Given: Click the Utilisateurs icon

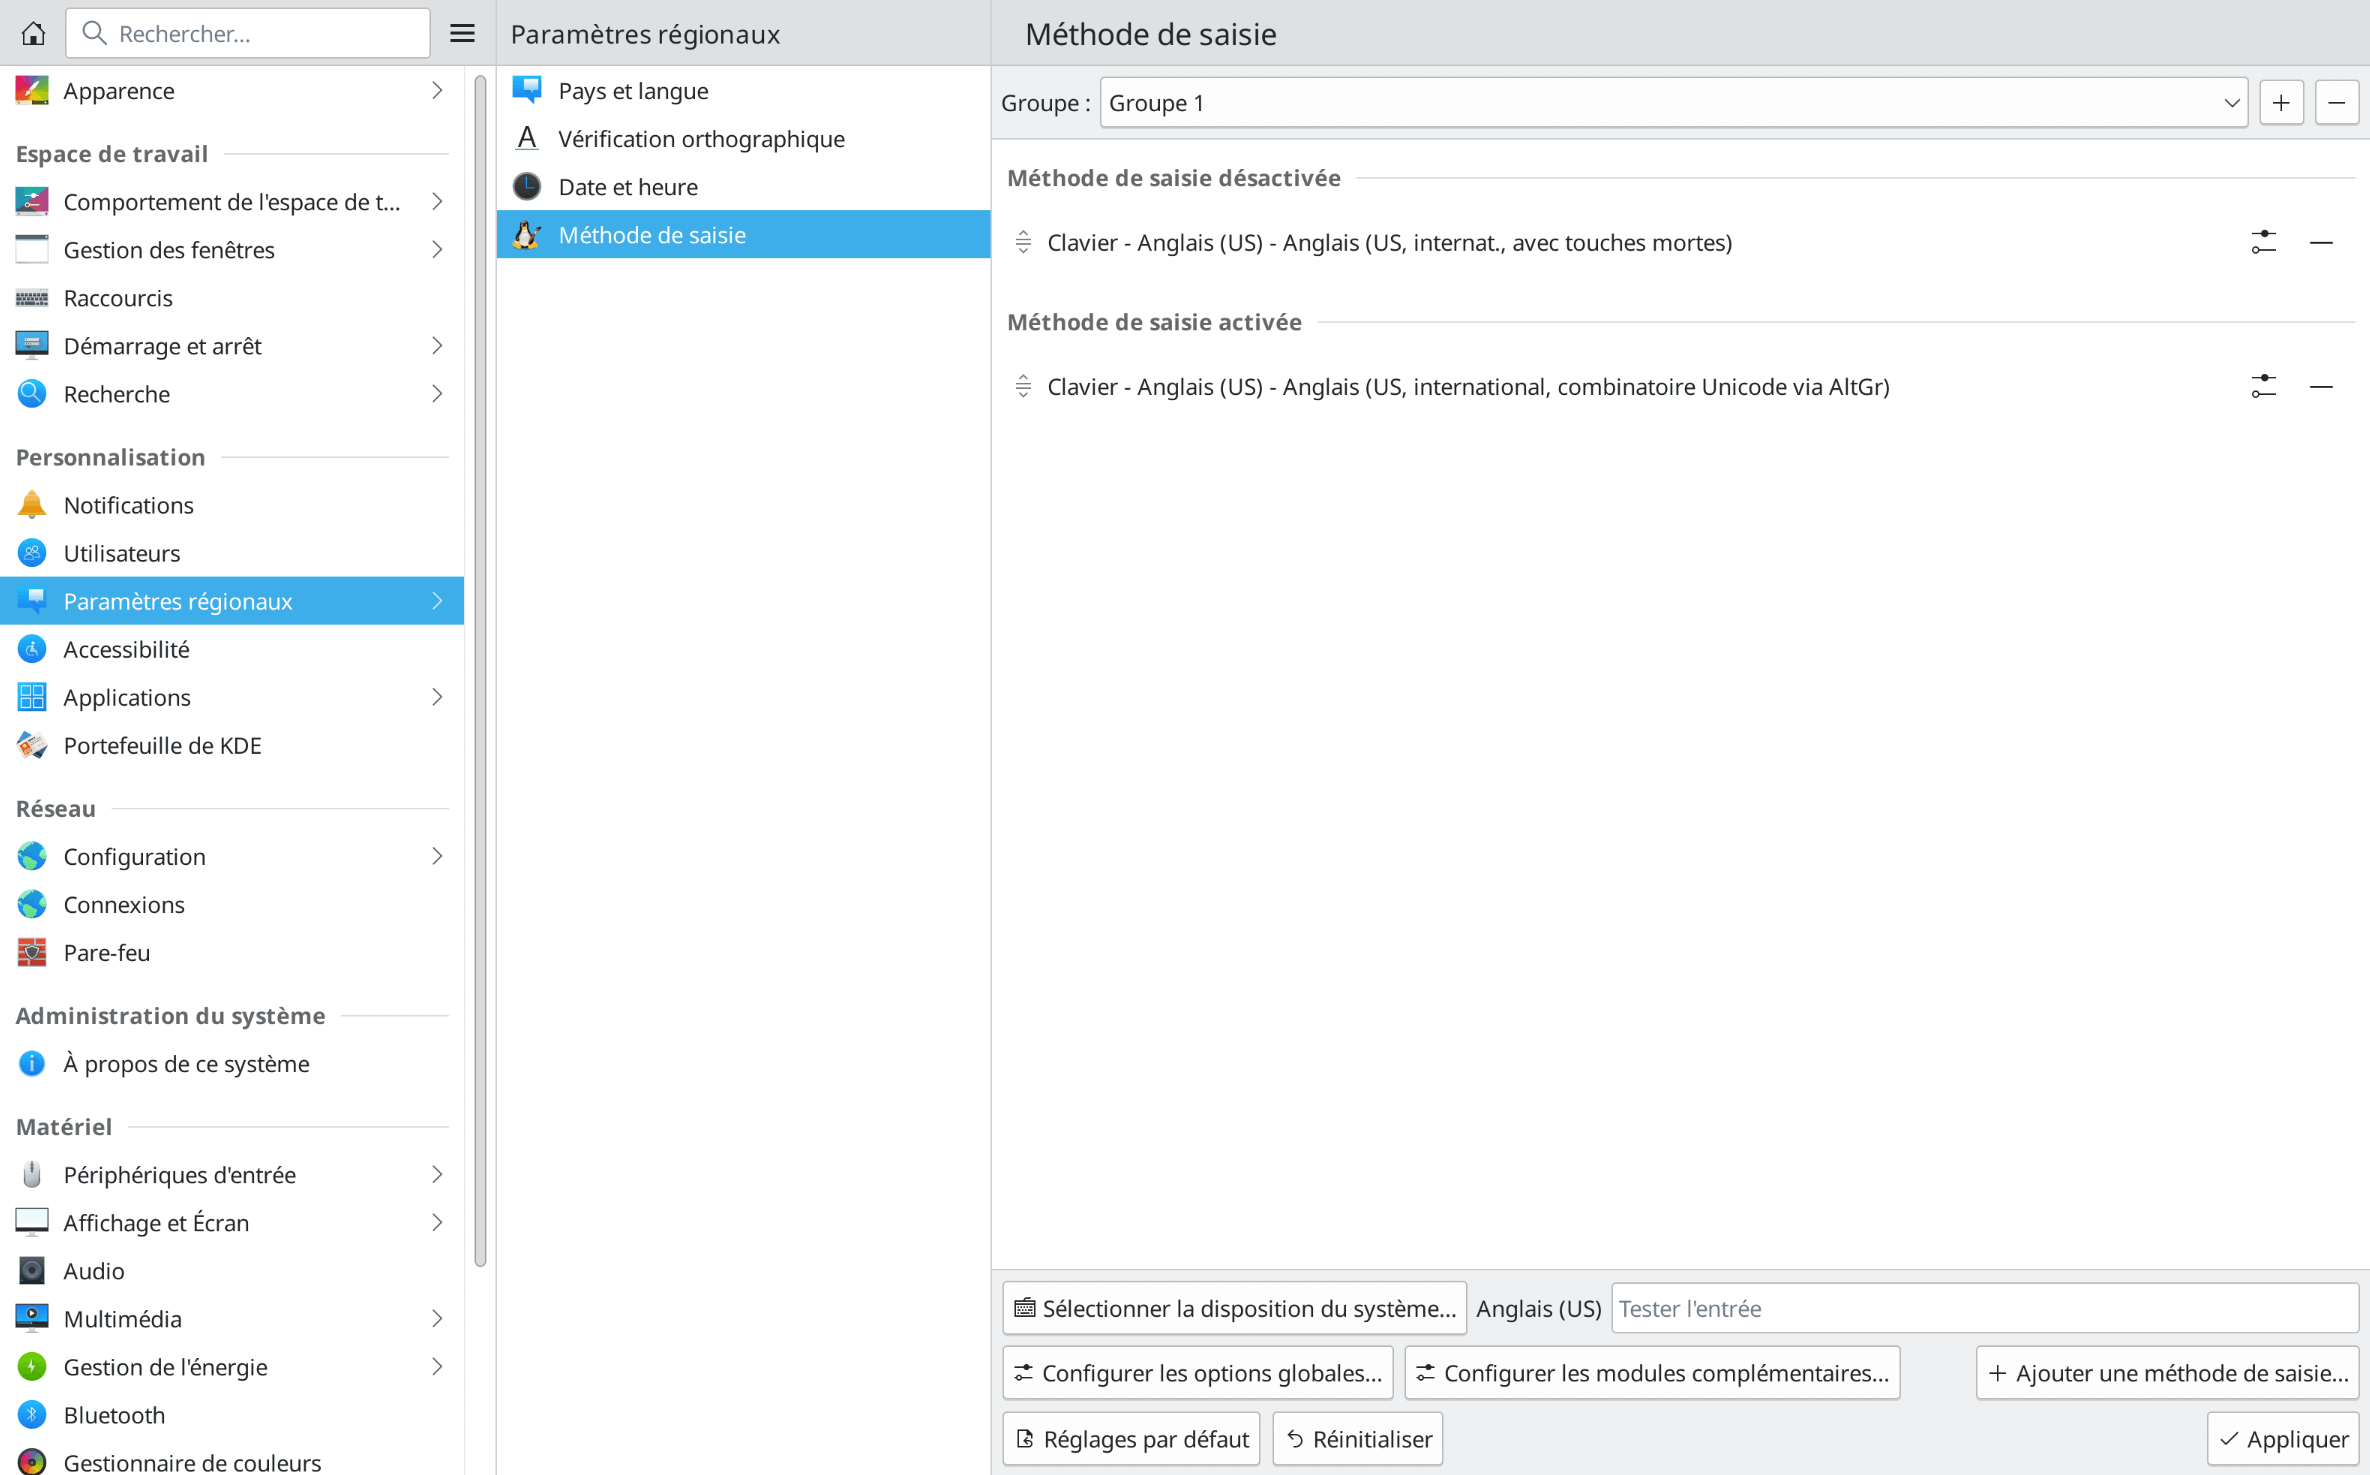Looking at the screenshot, I should (32, 553).
